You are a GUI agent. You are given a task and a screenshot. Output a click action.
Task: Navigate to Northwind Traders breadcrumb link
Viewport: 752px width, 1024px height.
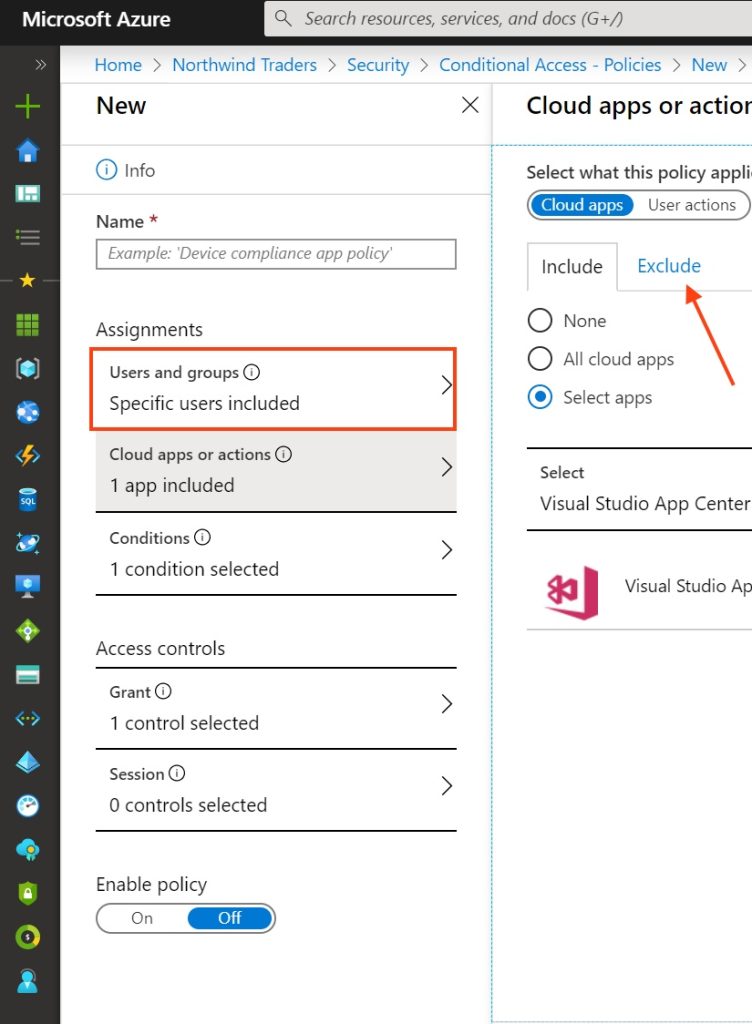click(244, 65)
